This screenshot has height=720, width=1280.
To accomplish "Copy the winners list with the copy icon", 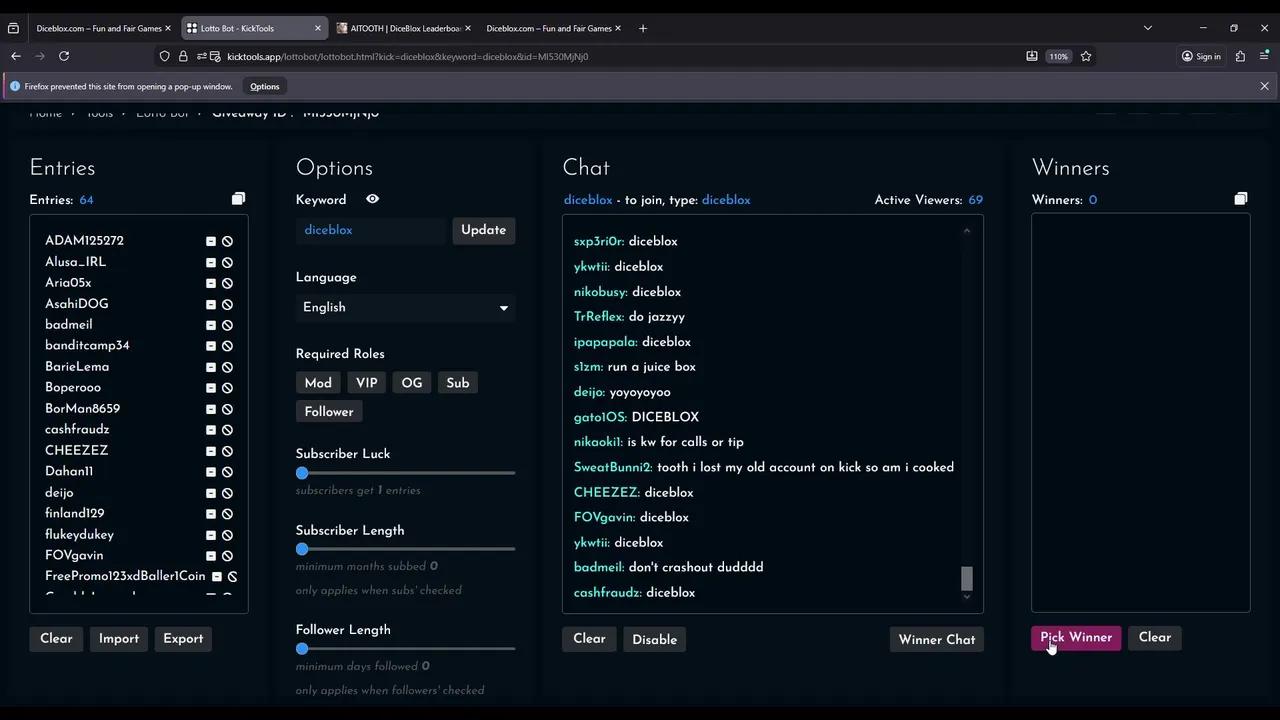I will click(x=1241, y=199).
